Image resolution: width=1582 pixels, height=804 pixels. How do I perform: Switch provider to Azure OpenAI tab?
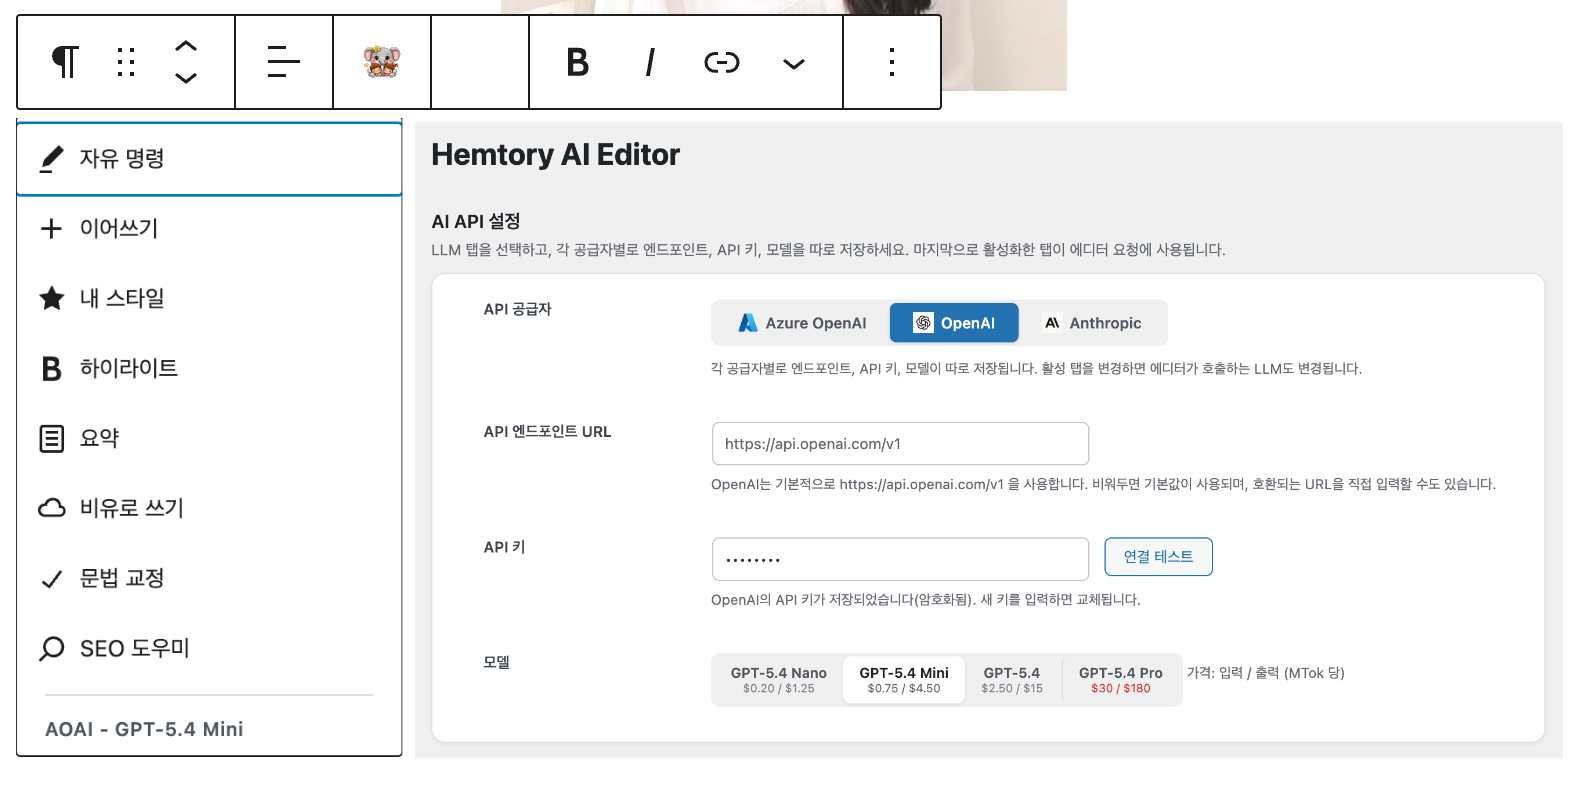[x=802, y=323]
